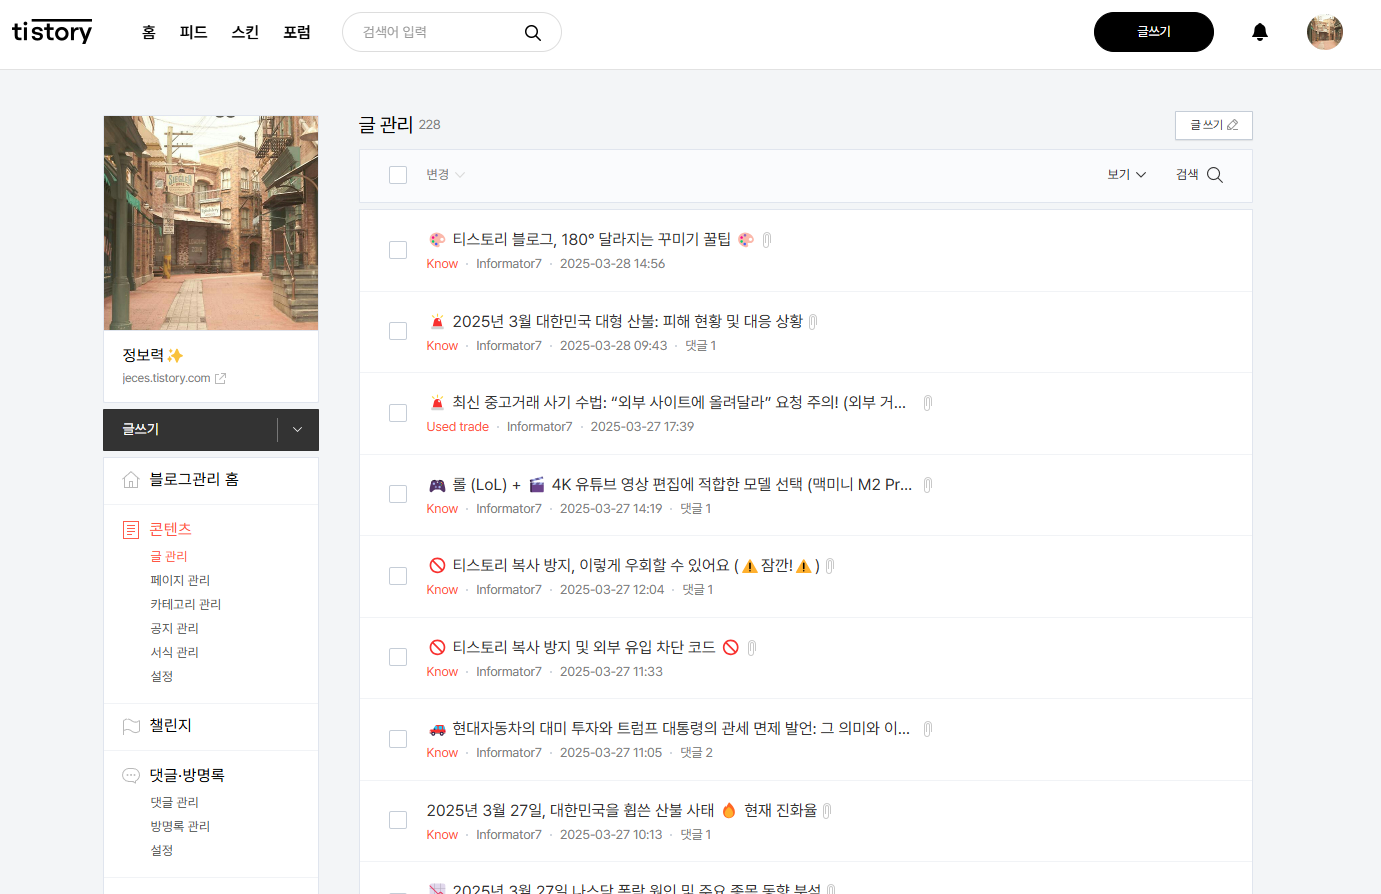1381x894 pixels.
Task: Click the attachment clip on 중고거래 사기 수법 post
Action: click(928, 403)
